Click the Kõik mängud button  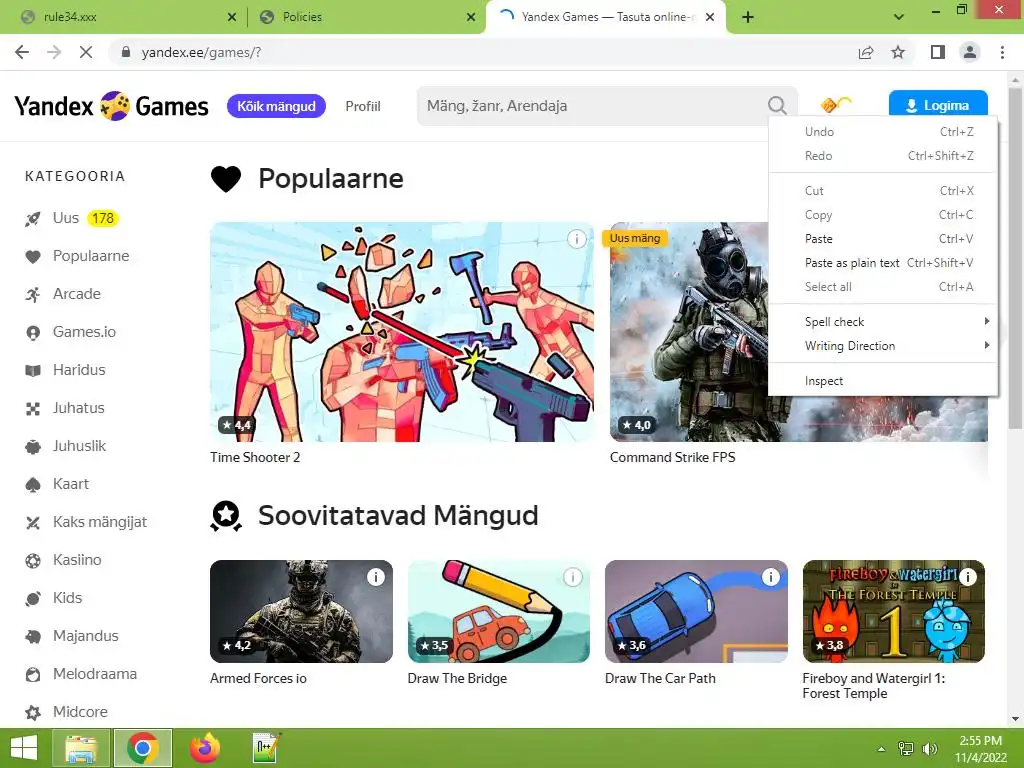point(276,106)
